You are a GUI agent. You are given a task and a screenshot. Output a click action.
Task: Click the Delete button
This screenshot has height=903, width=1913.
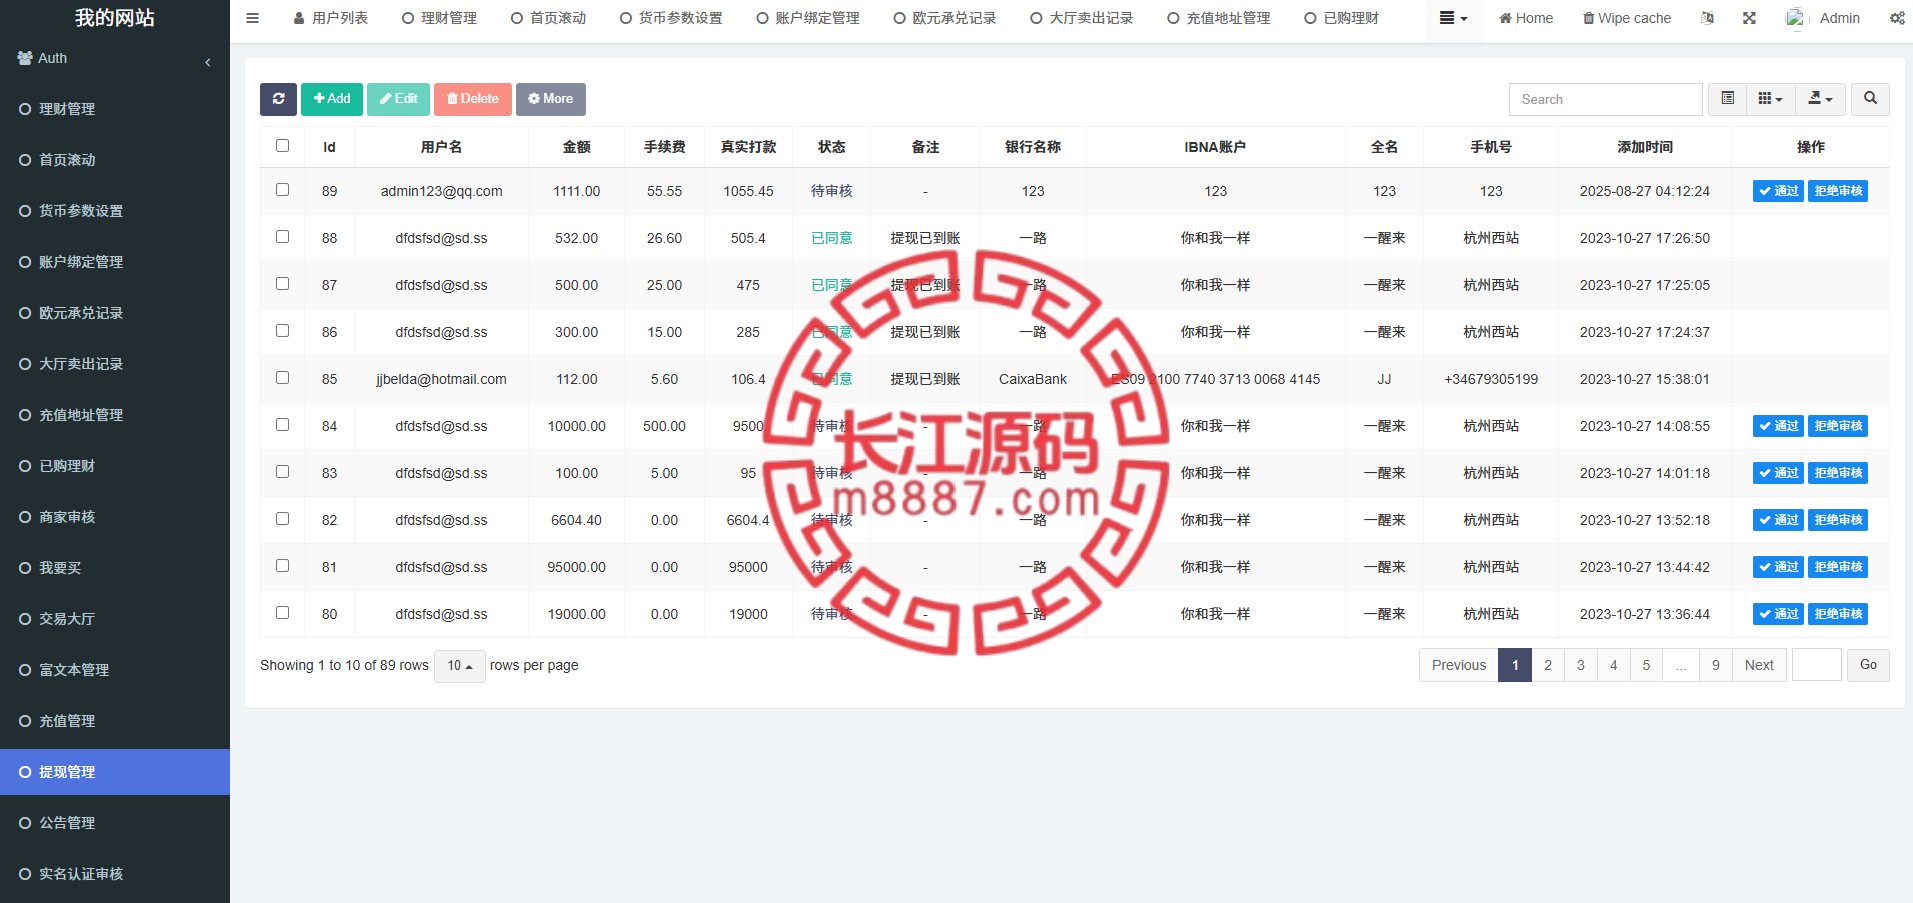point(473,99)
